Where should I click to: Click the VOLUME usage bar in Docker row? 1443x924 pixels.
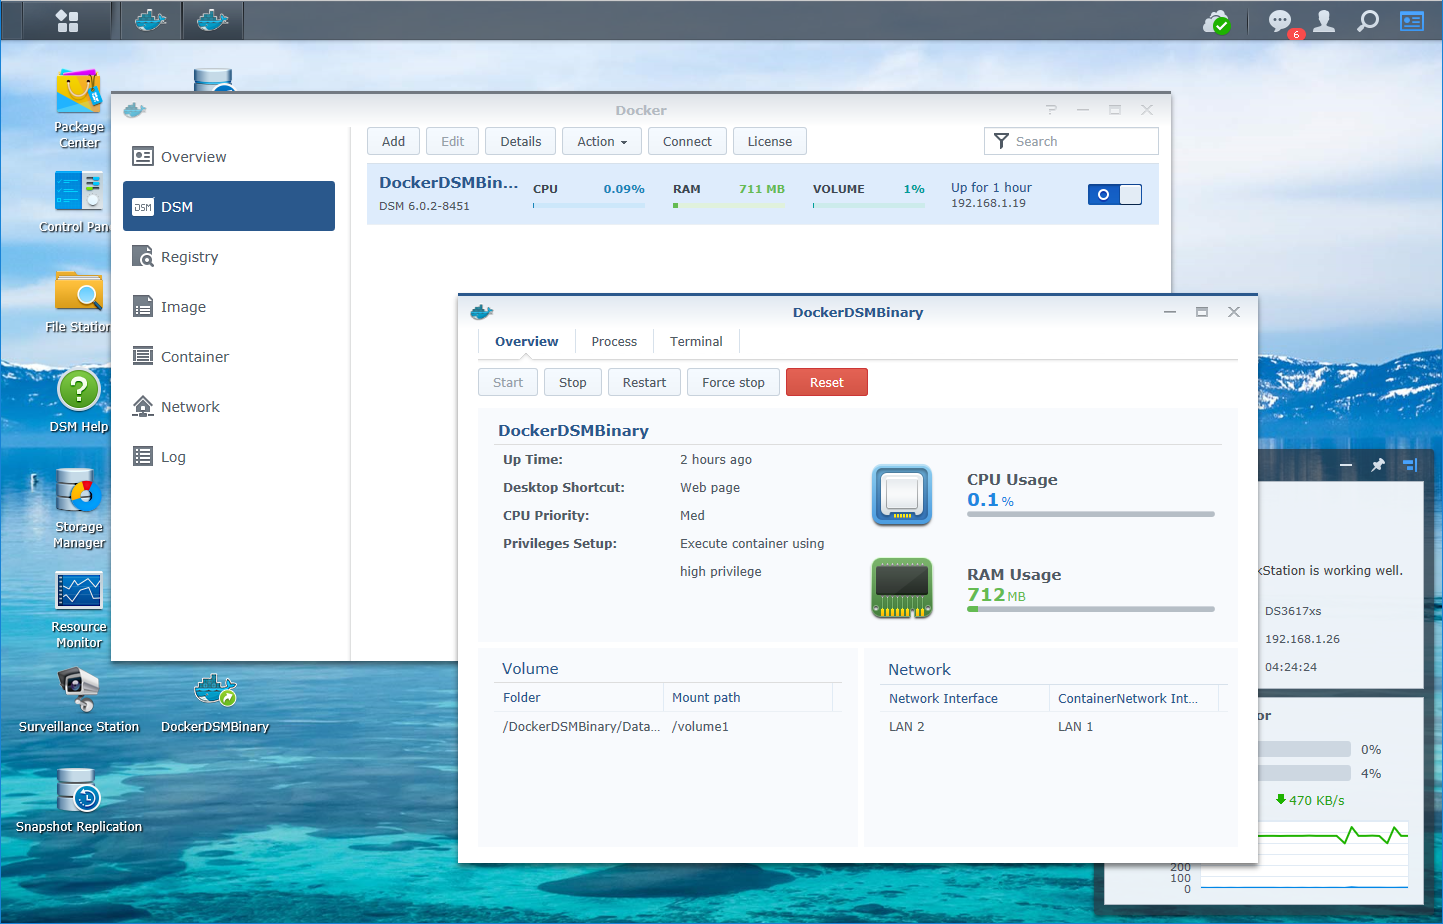869,206
